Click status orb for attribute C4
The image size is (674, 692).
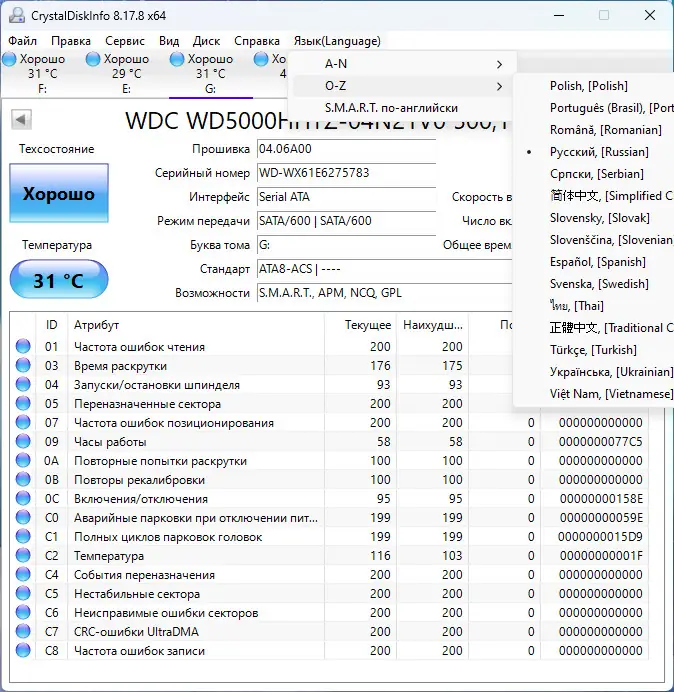click(23, 574)
